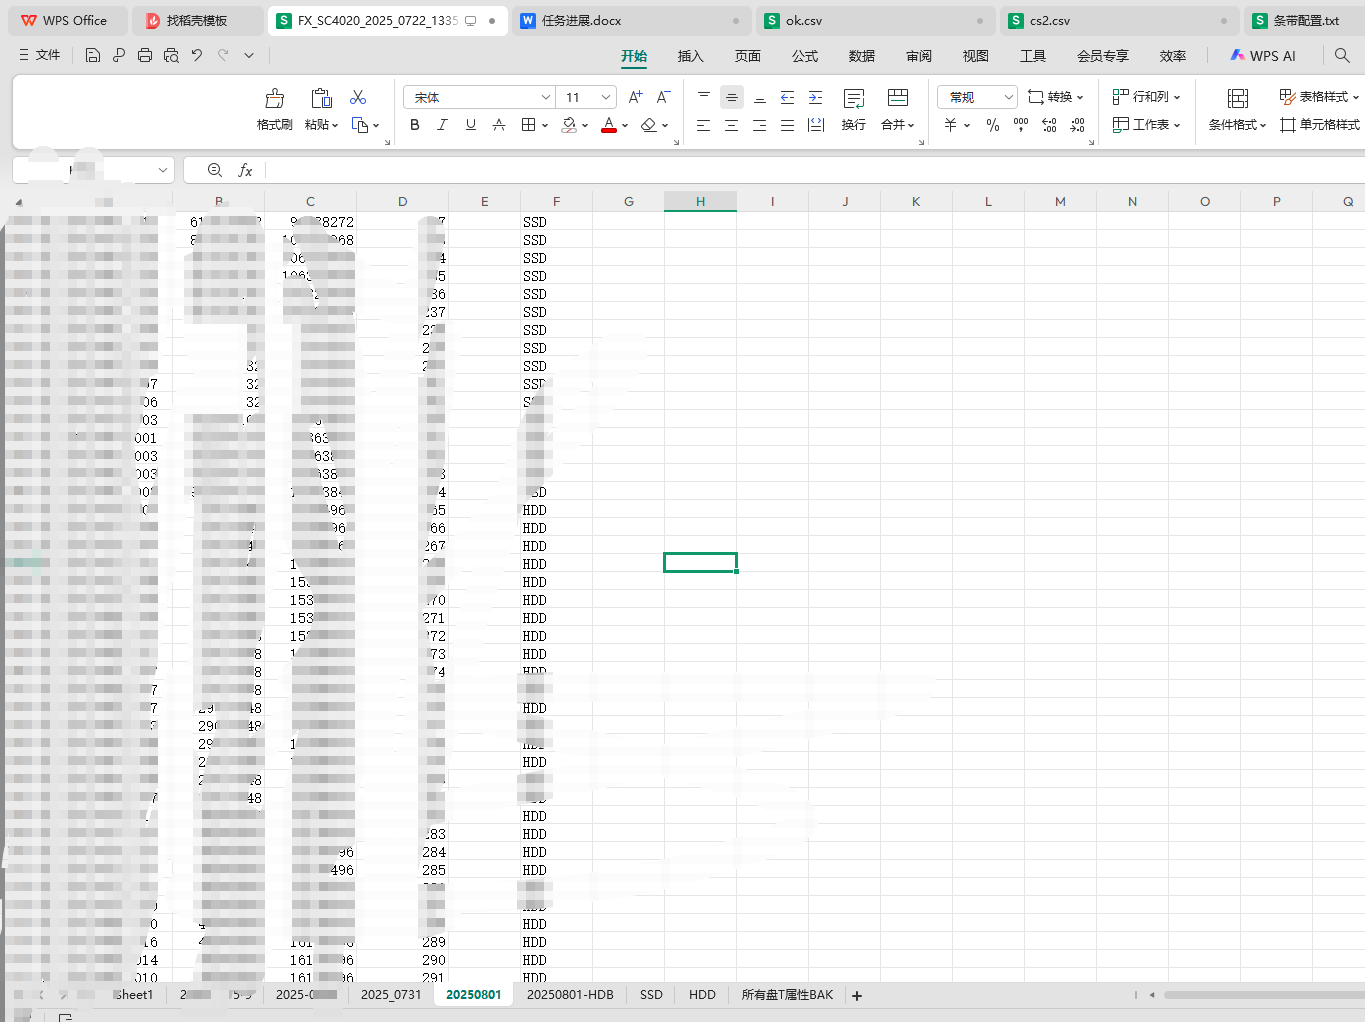
Task: Select the SSD cell in first data row
Action: tap(535, 222)
